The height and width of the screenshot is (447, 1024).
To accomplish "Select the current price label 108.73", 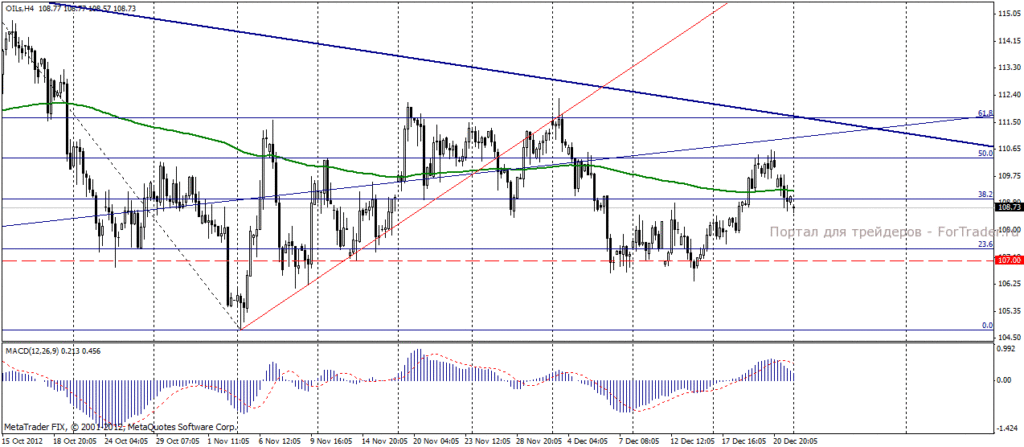I will click(1008, 207).
